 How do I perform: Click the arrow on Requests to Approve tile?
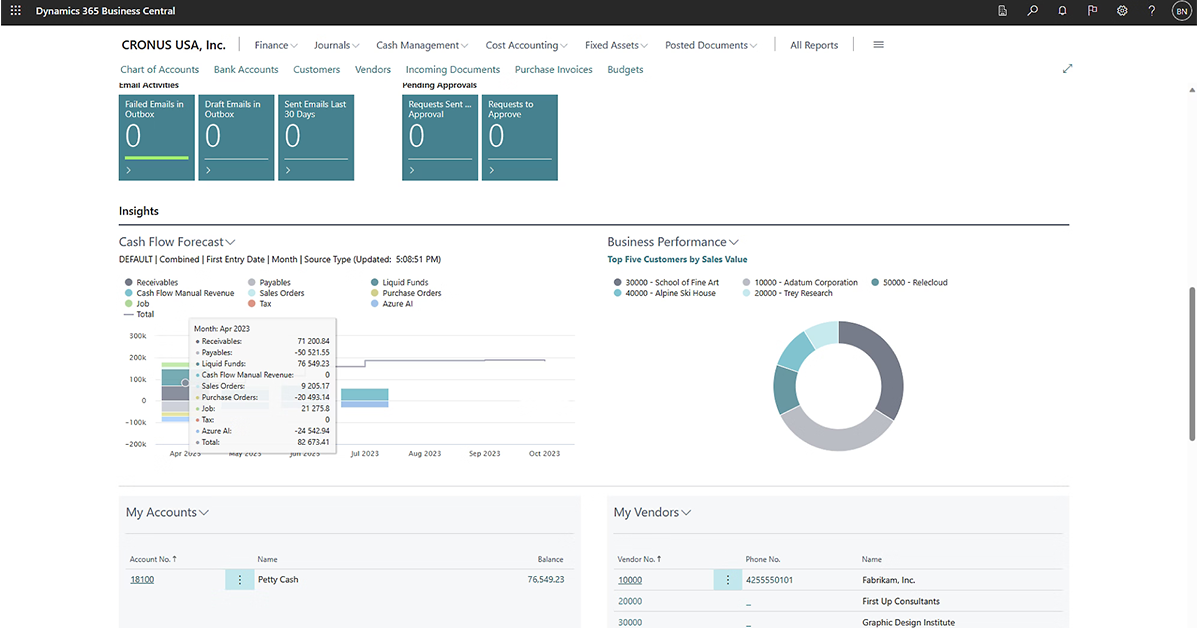pos(491,172)
